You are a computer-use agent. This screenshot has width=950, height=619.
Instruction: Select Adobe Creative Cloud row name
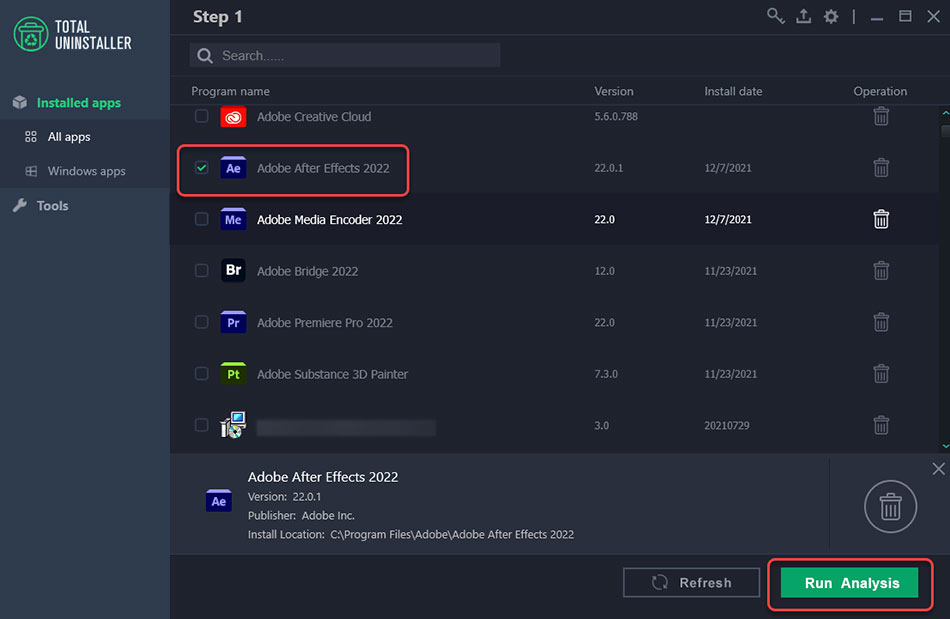coord(314,117)
